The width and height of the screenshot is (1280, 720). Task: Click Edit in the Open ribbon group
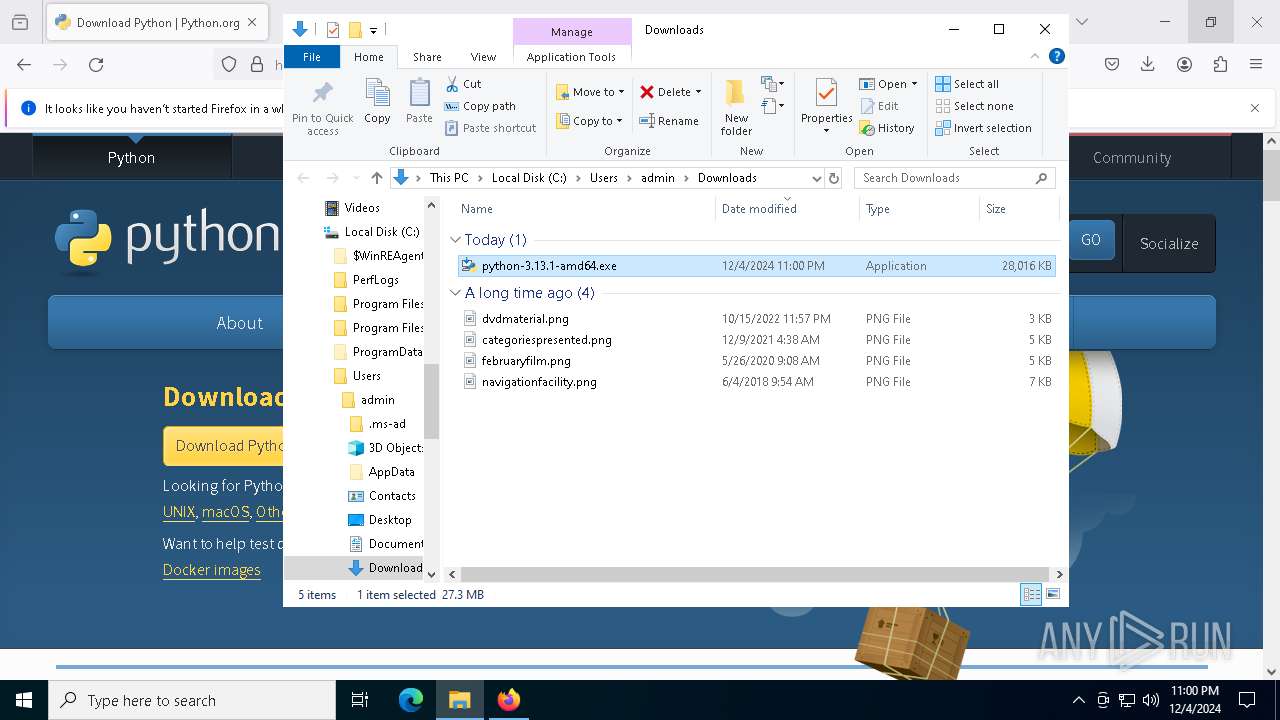(879, 106)
